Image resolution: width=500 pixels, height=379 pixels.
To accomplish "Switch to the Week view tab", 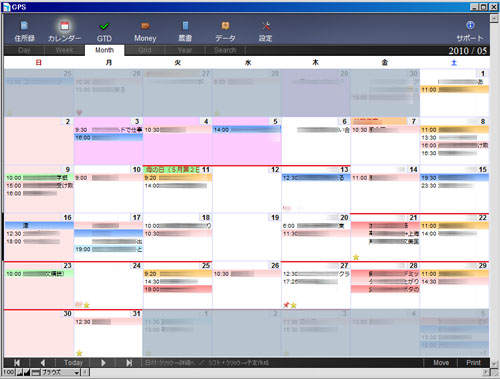I will (64, 50).
